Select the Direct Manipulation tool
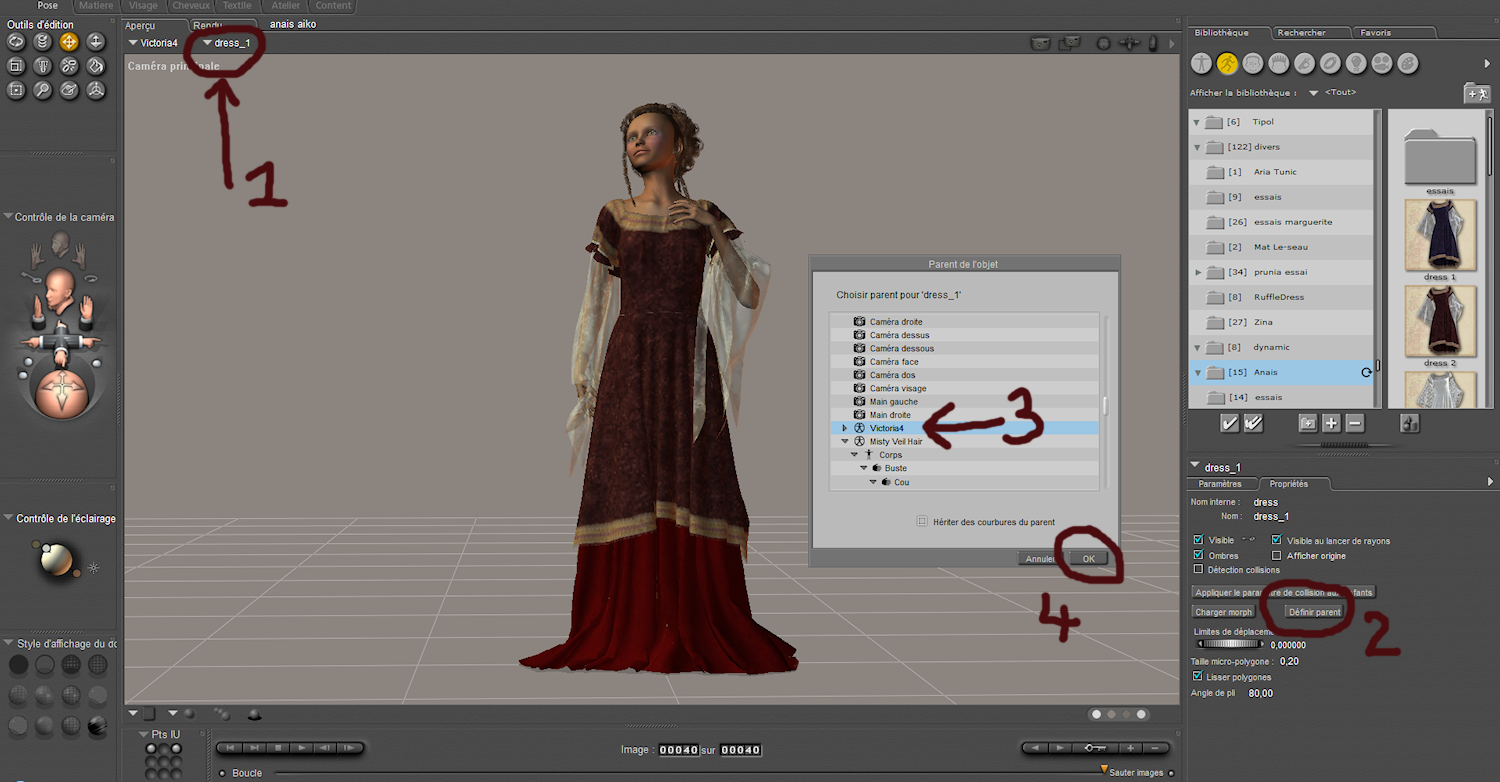 [x=95, y=90]
